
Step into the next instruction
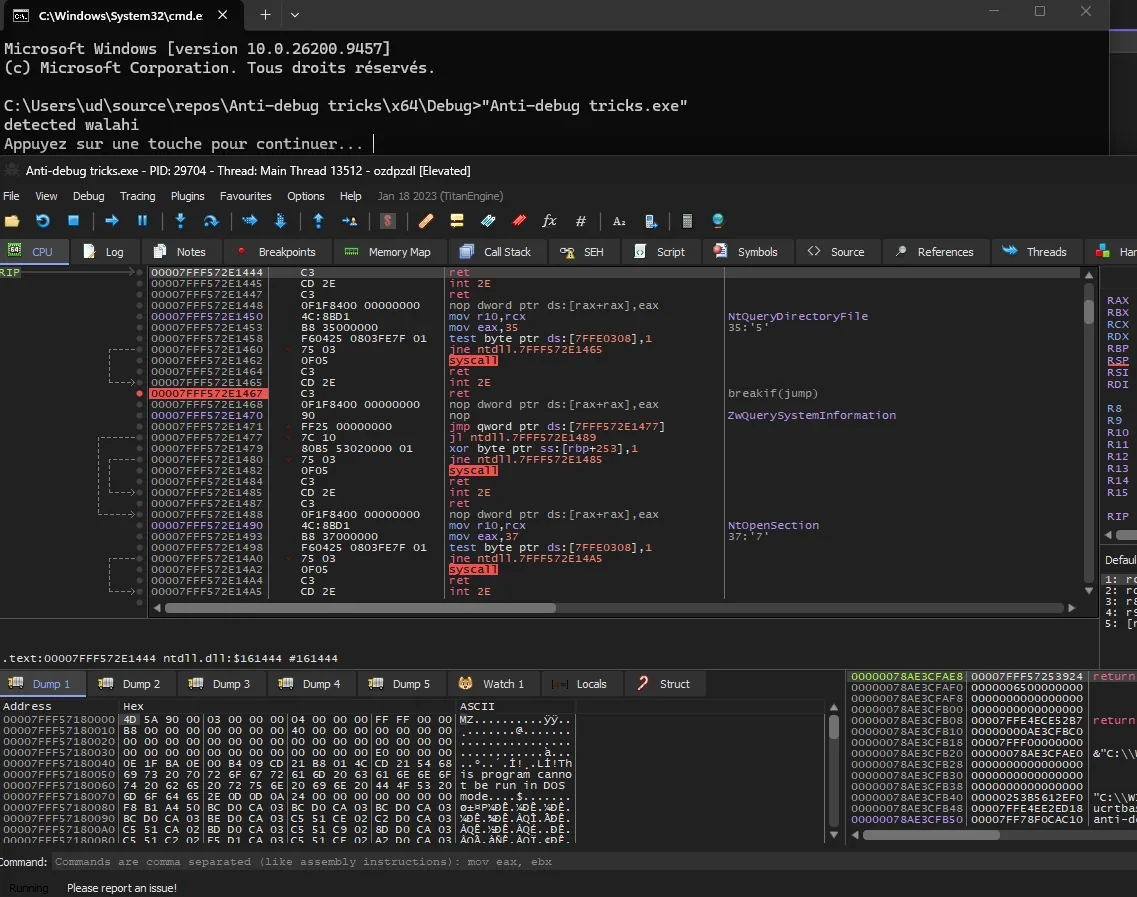[x=181, y=221]
